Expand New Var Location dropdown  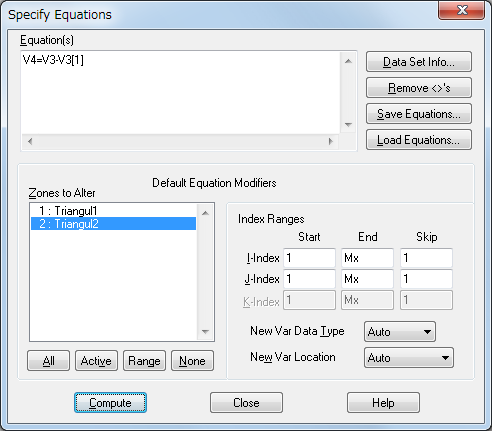(409, 358)
